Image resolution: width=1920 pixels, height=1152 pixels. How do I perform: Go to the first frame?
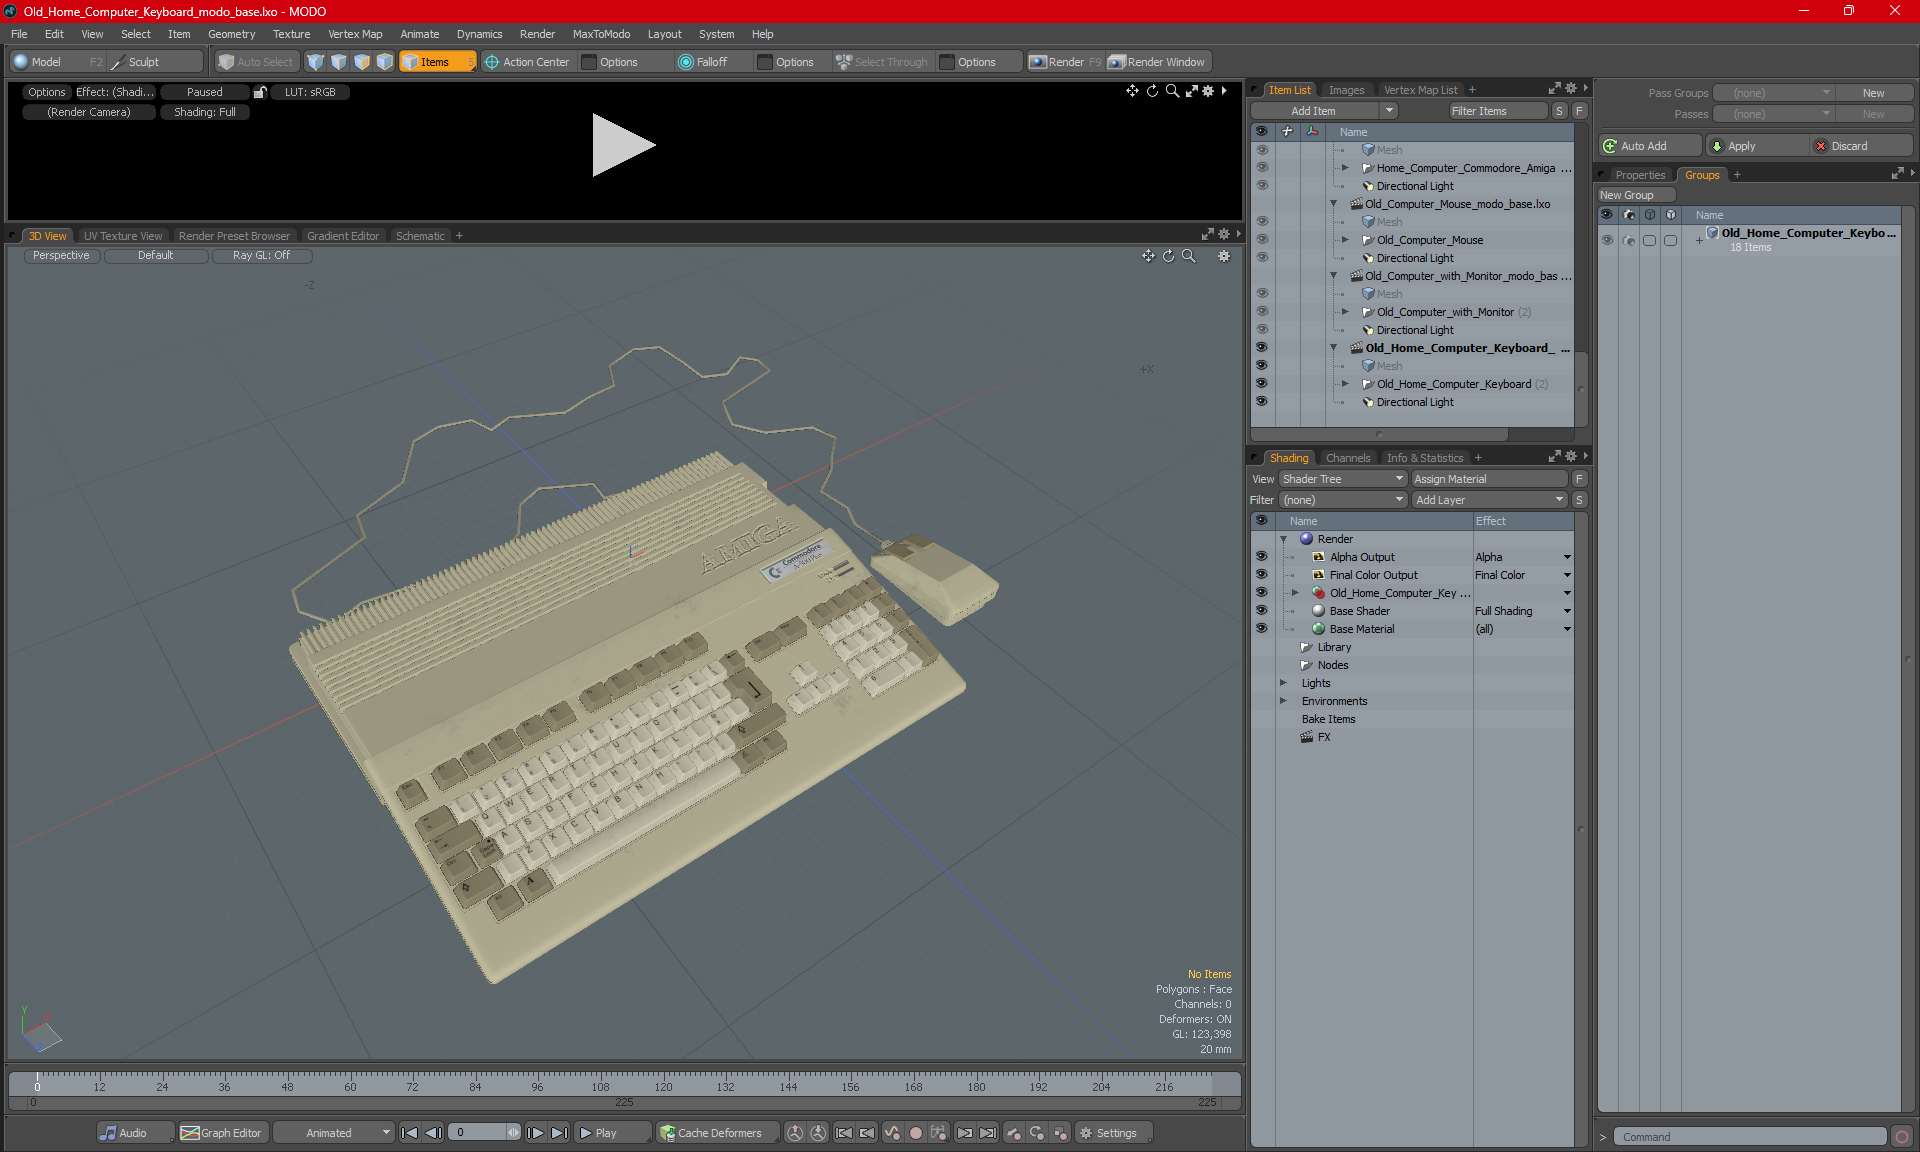coord(409,1133)
